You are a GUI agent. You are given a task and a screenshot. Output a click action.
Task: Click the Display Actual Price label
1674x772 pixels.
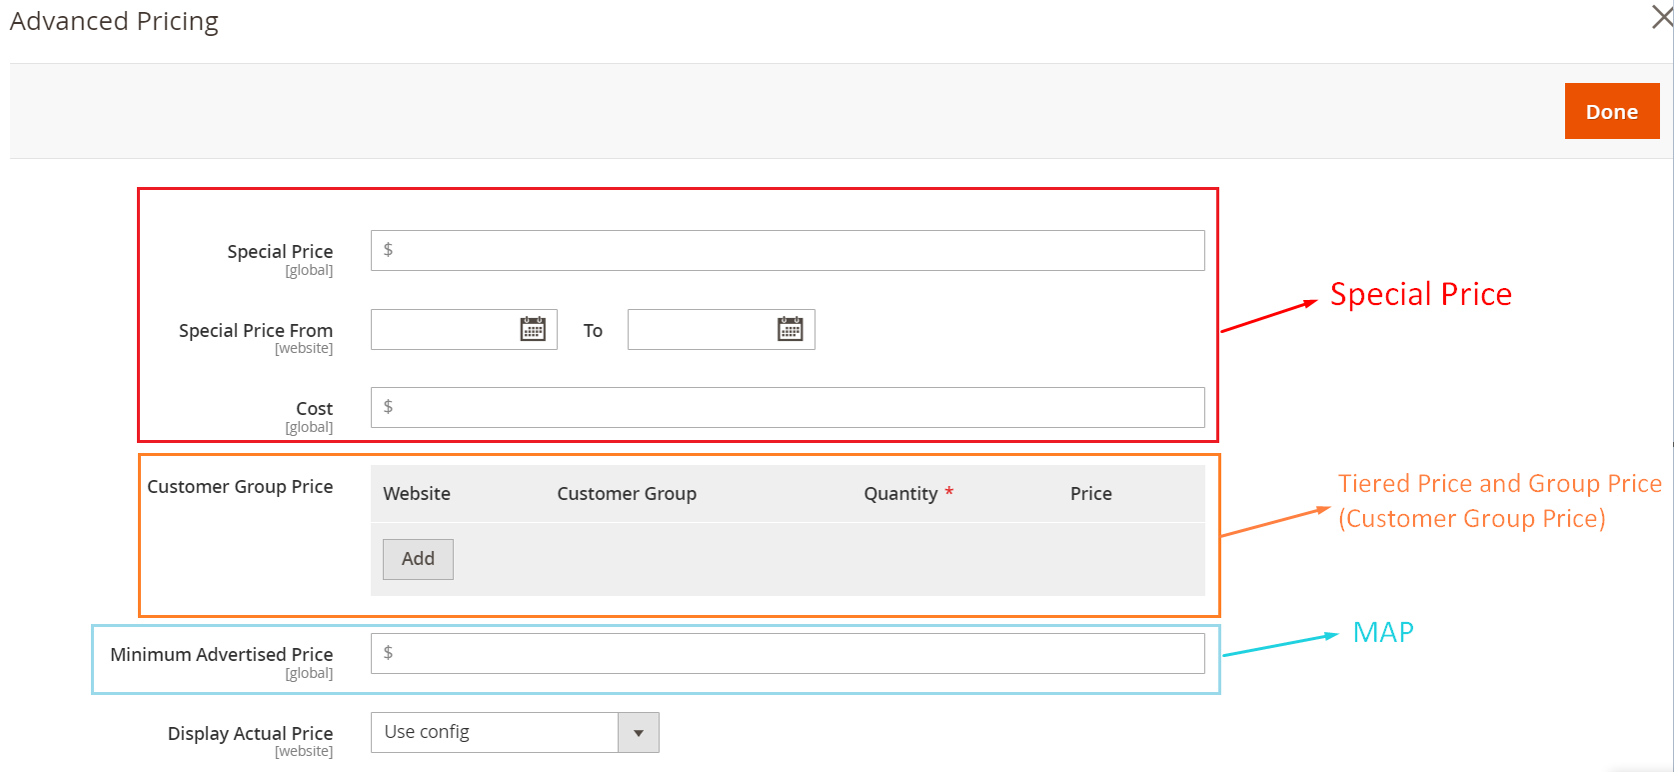pos(250,733)
